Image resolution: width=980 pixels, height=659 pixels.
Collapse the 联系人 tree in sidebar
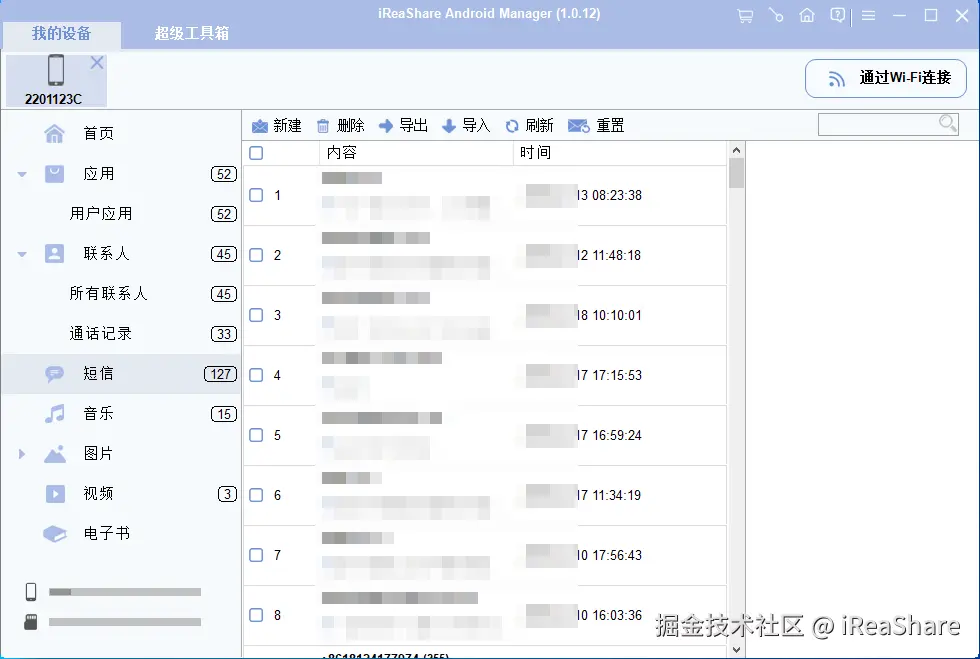[21, 253]
